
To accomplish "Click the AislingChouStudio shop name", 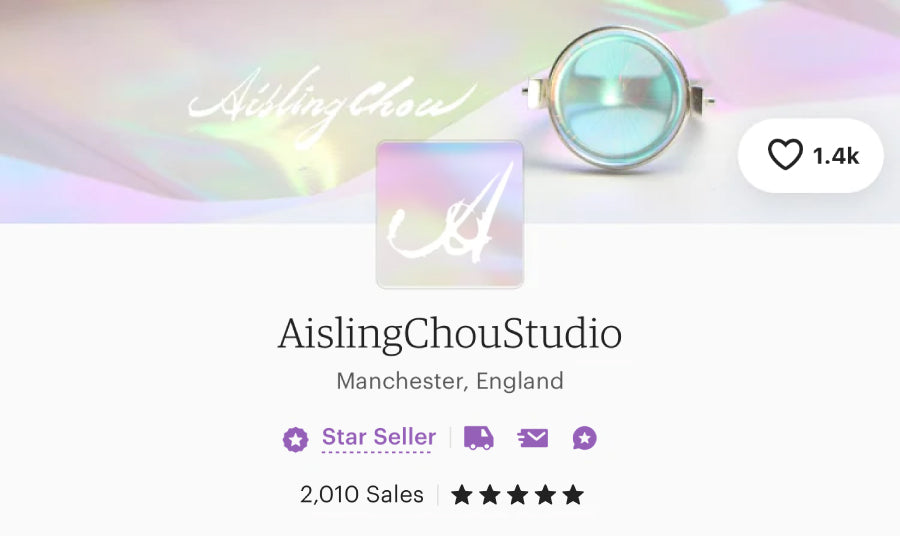I will coord(450,334).
